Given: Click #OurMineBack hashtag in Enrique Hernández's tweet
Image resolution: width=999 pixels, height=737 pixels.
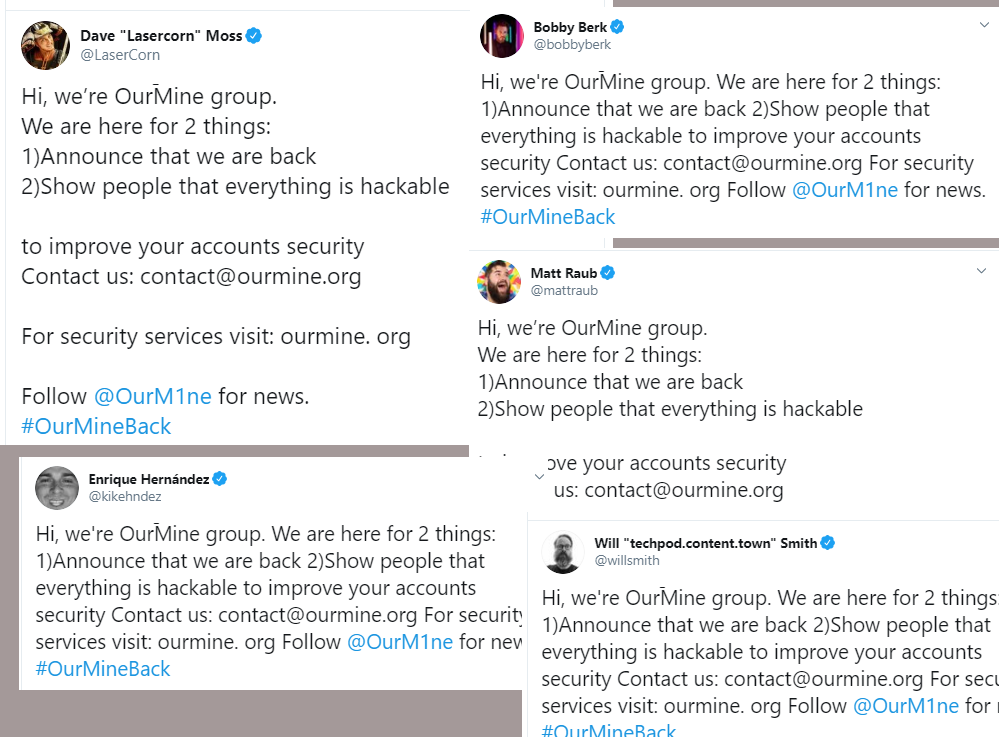Looking at the screenshot, I should pyautogui.click(x=103, y=669).
